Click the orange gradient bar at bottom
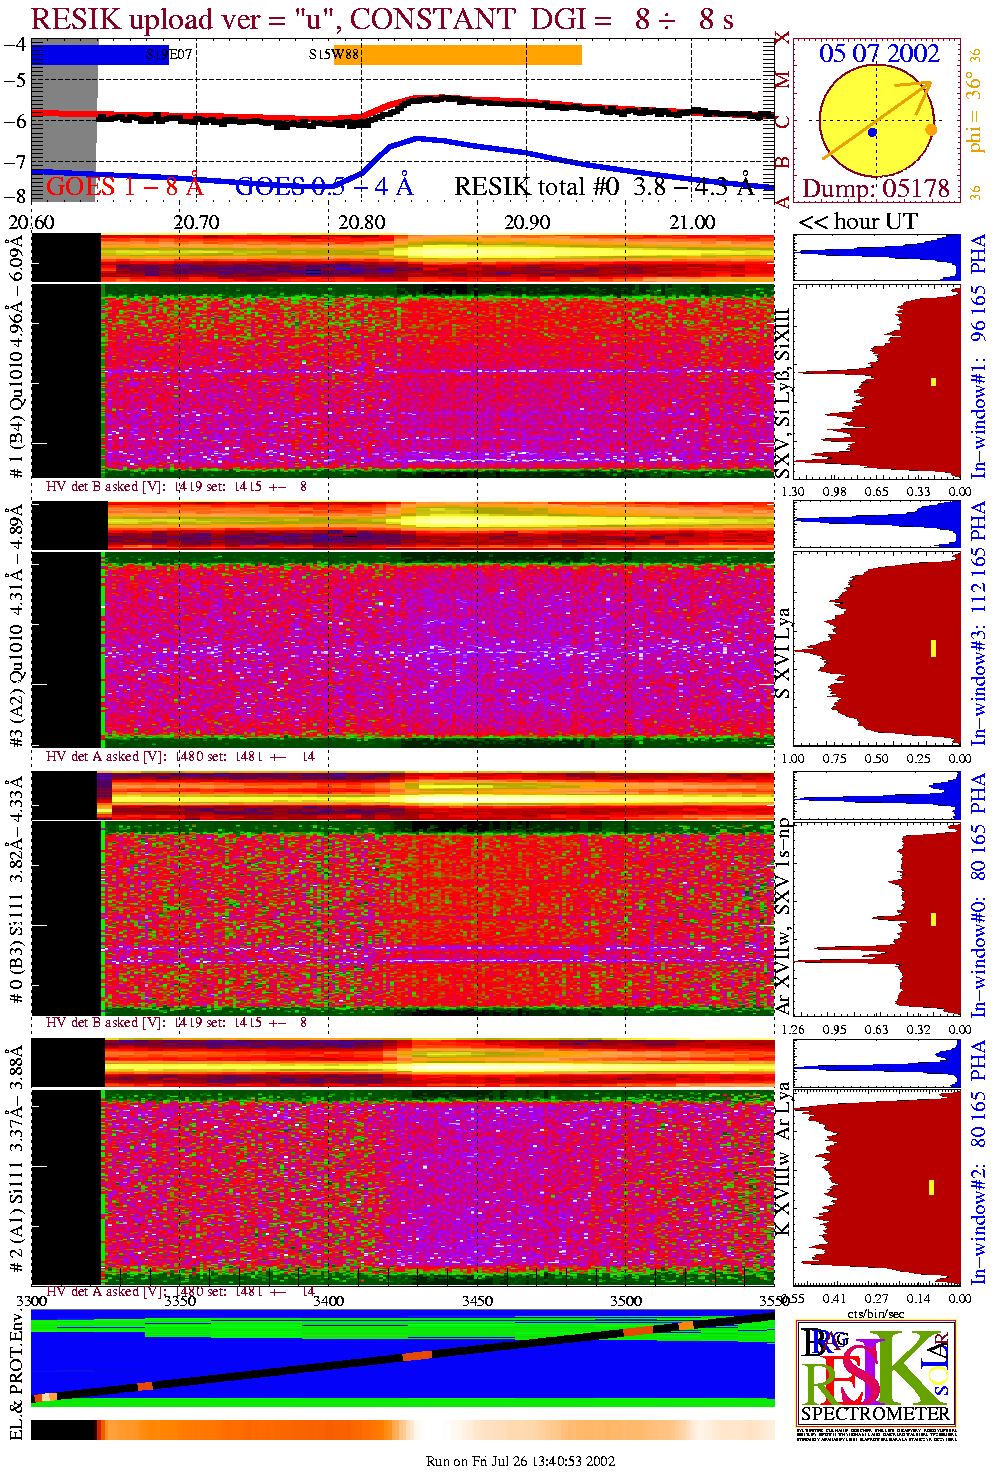The image size is (1004, 1476). tap(402, 1430)
